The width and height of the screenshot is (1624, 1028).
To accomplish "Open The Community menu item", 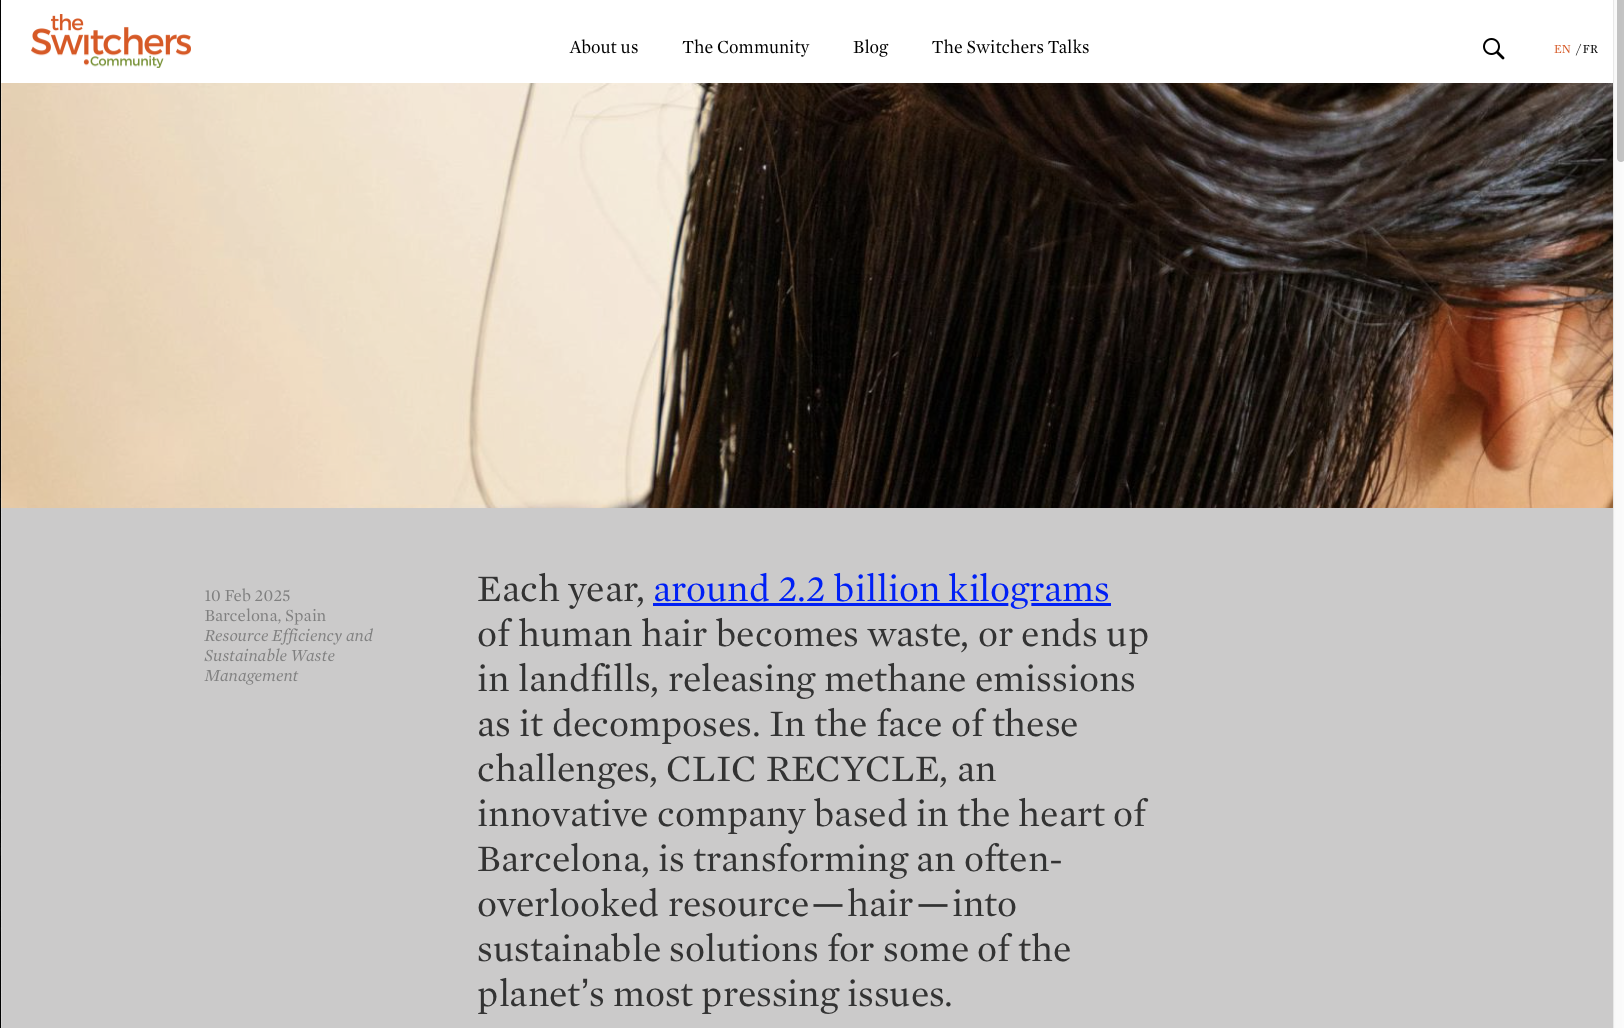I will pos(746,47).
